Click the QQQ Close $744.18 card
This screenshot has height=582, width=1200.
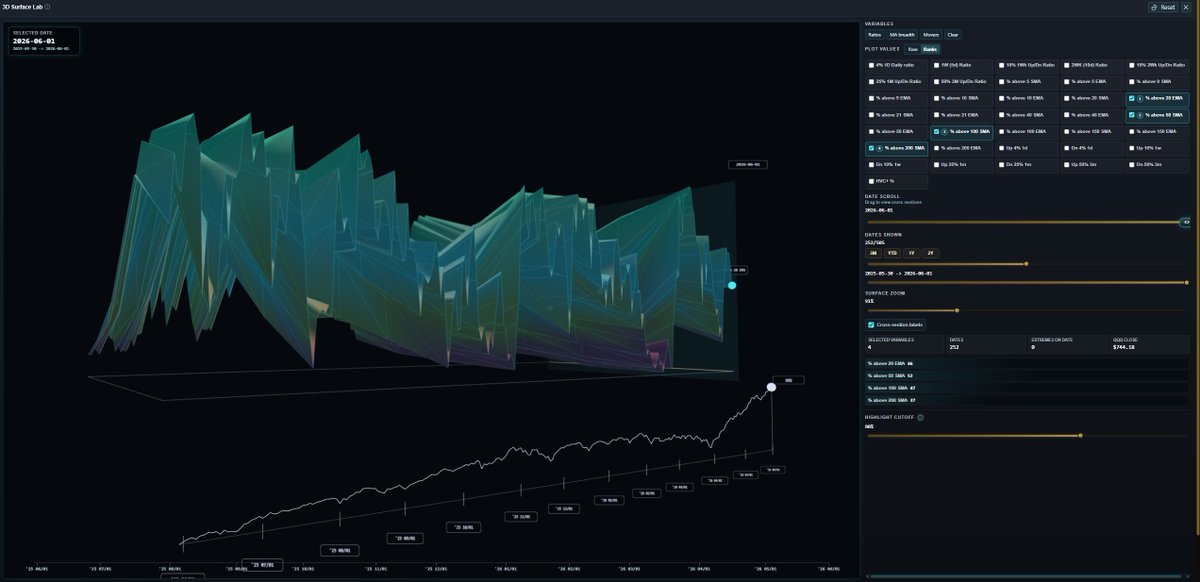click(1150, 345)
